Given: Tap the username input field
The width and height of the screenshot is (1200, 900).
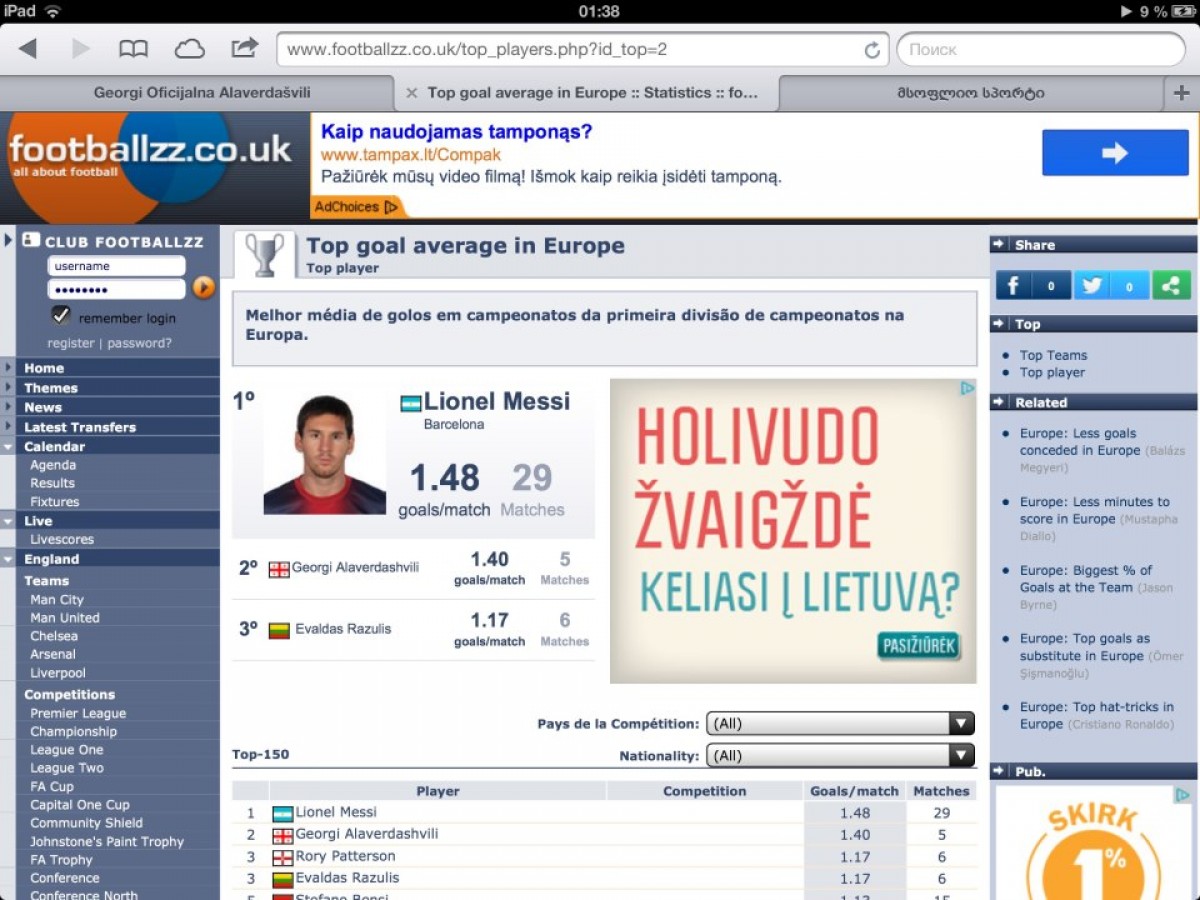Looking at the screenshot, I should coord(116,266).
